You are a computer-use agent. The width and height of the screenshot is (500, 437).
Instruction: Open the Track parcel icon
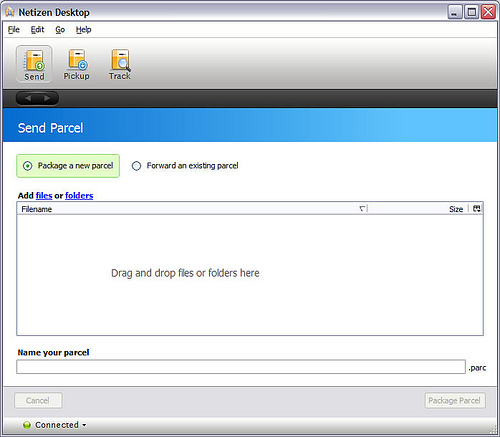(x=120, y=64)
